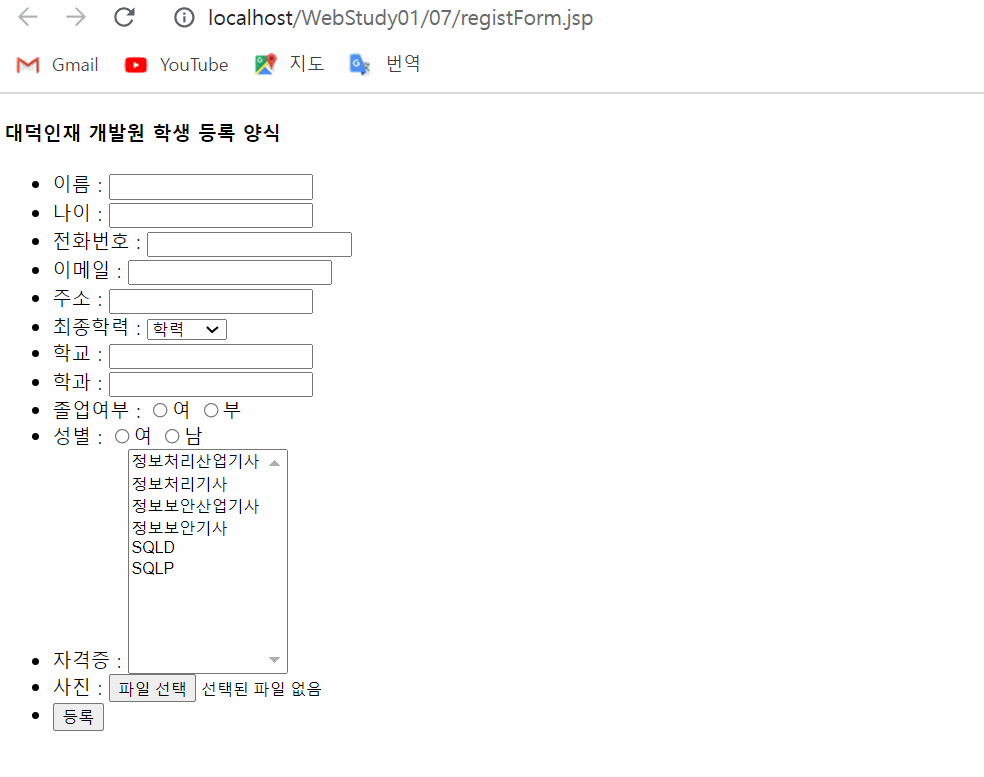984x777 pixels.
Task: Click the 자격증 list scroll up arrow
Action: pos(274,463)
